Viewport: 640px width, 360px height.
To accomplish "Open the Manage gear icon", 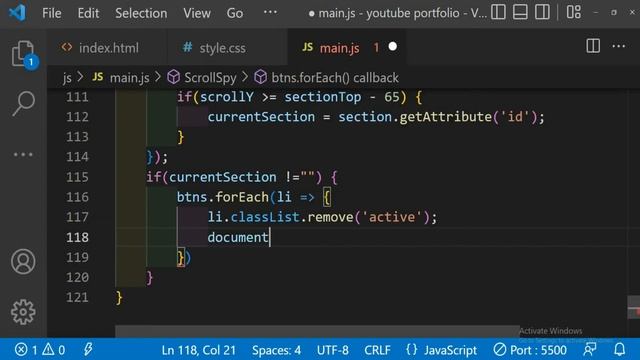I will point(23,312).
